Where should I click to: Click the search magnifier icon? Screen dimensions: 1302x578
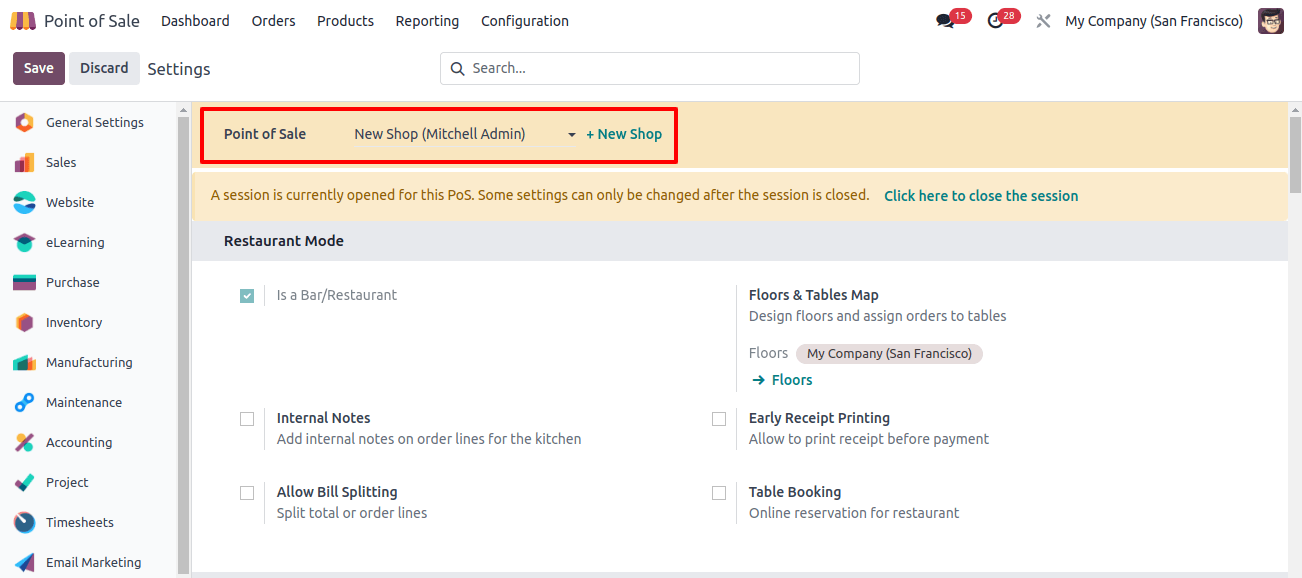pos(458,69)
